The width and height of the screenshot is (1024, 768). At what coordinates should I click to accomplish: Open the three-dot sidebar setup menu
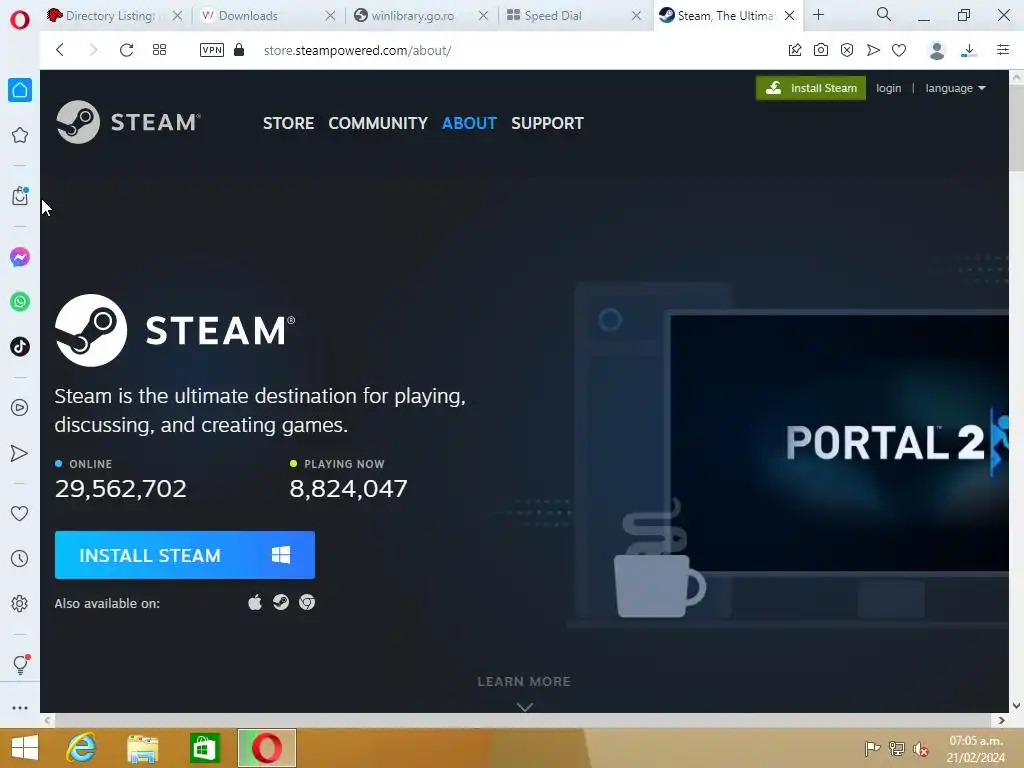click(x=20, y=708)
